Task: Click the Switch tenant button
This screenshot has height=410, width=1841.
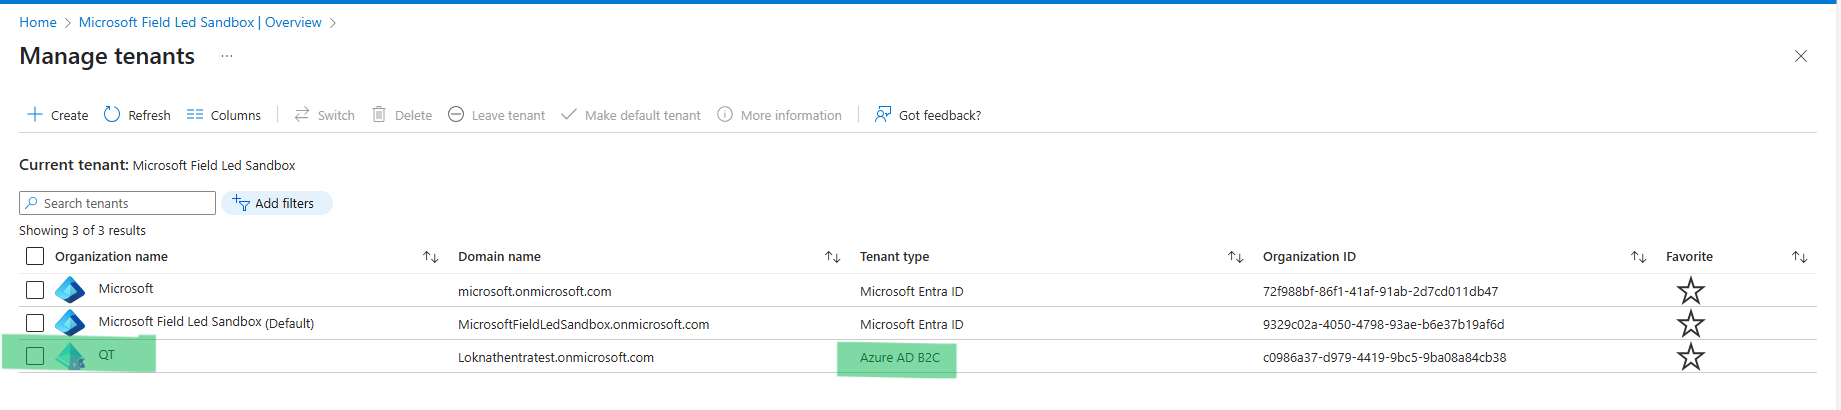Action: [x=325, y=115]
